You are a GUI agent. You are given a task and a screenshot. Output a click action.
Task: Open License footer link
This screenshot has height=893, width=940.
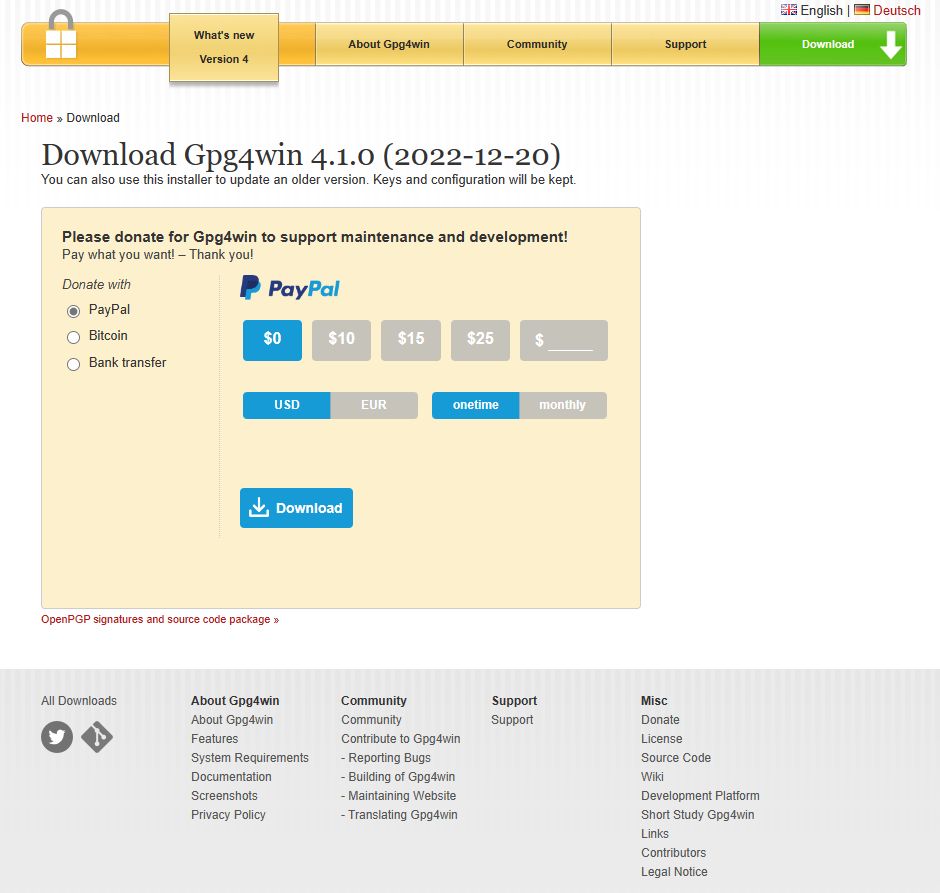(661, 739)
